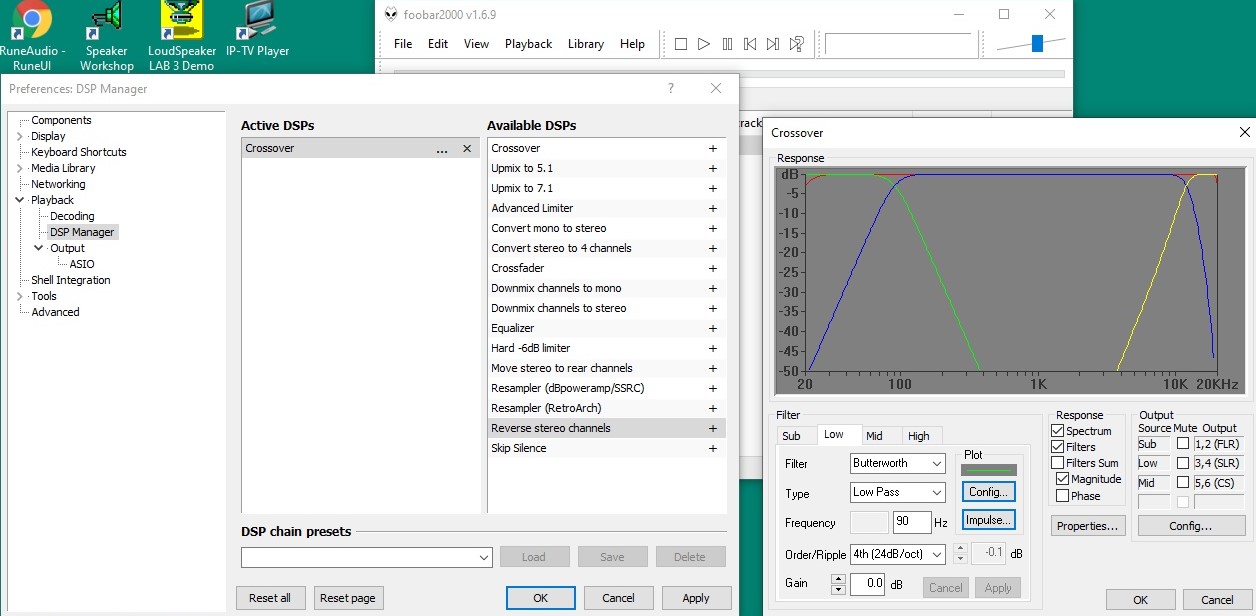Click Config... under Output group

pyautogui.click(x=1191, y=525)
